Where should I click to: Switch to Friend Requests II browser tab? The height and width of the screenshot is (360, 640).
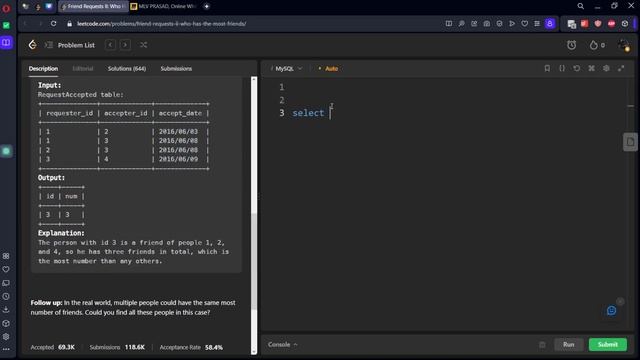click(93, 7)
